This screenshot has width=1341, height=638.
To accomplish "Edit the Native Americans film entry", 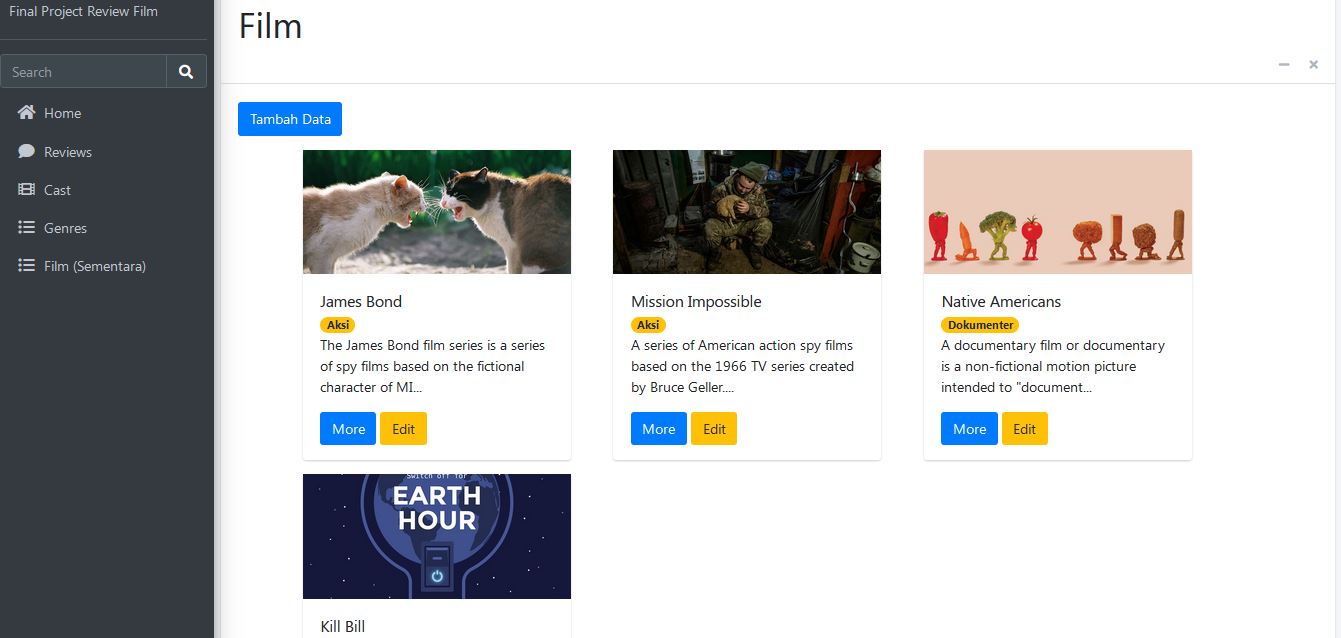I will click(1025, 429).
